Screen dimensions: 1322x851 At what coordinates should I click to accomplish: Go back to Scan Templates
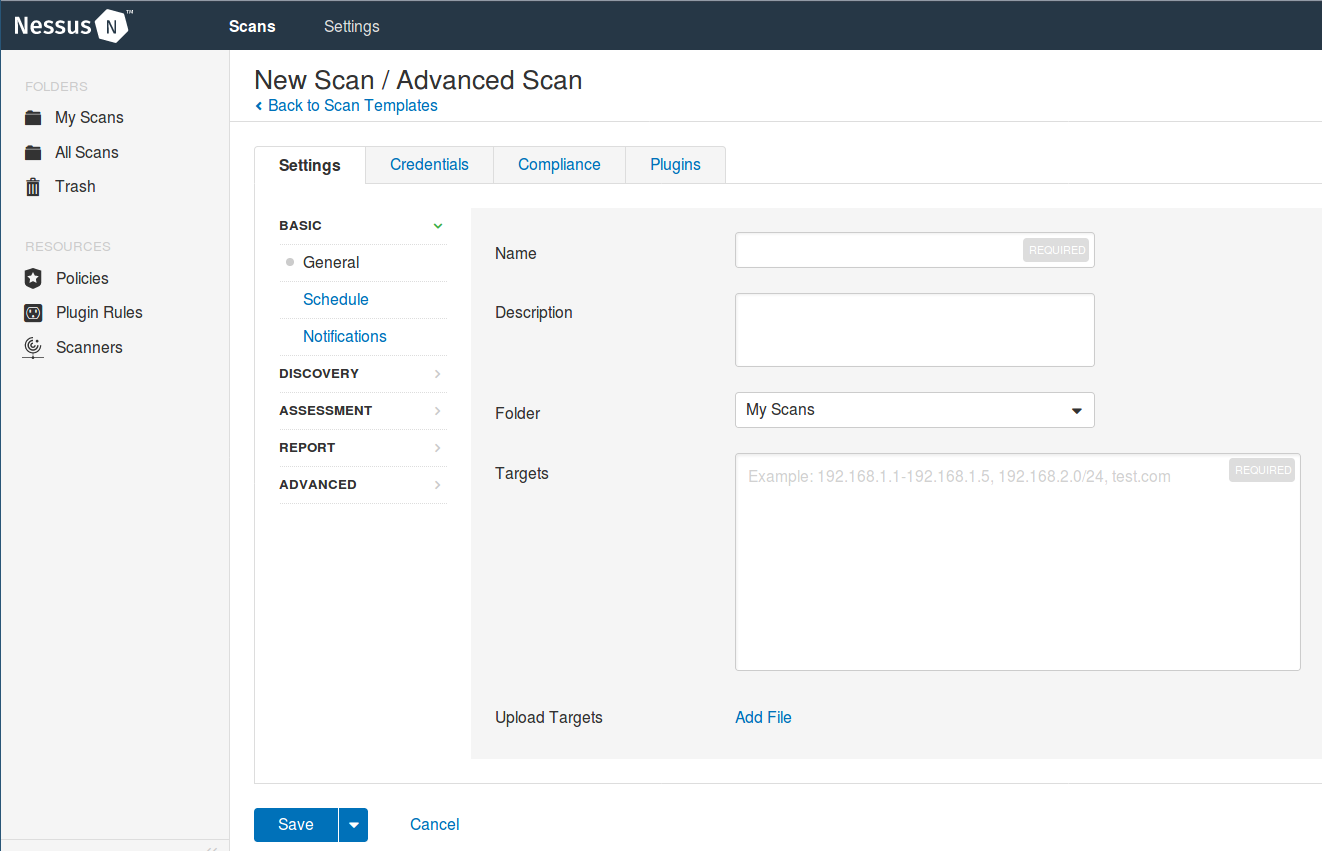click(x=346, y=106)
